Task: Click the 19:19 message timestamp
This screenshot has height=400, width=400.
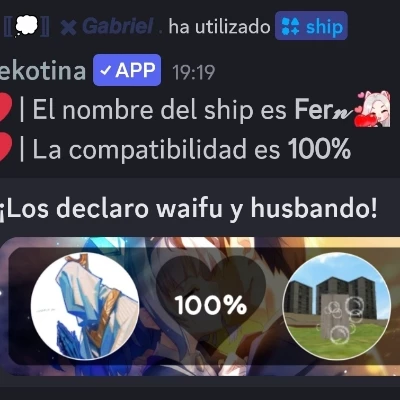Action: pos(193,72)
